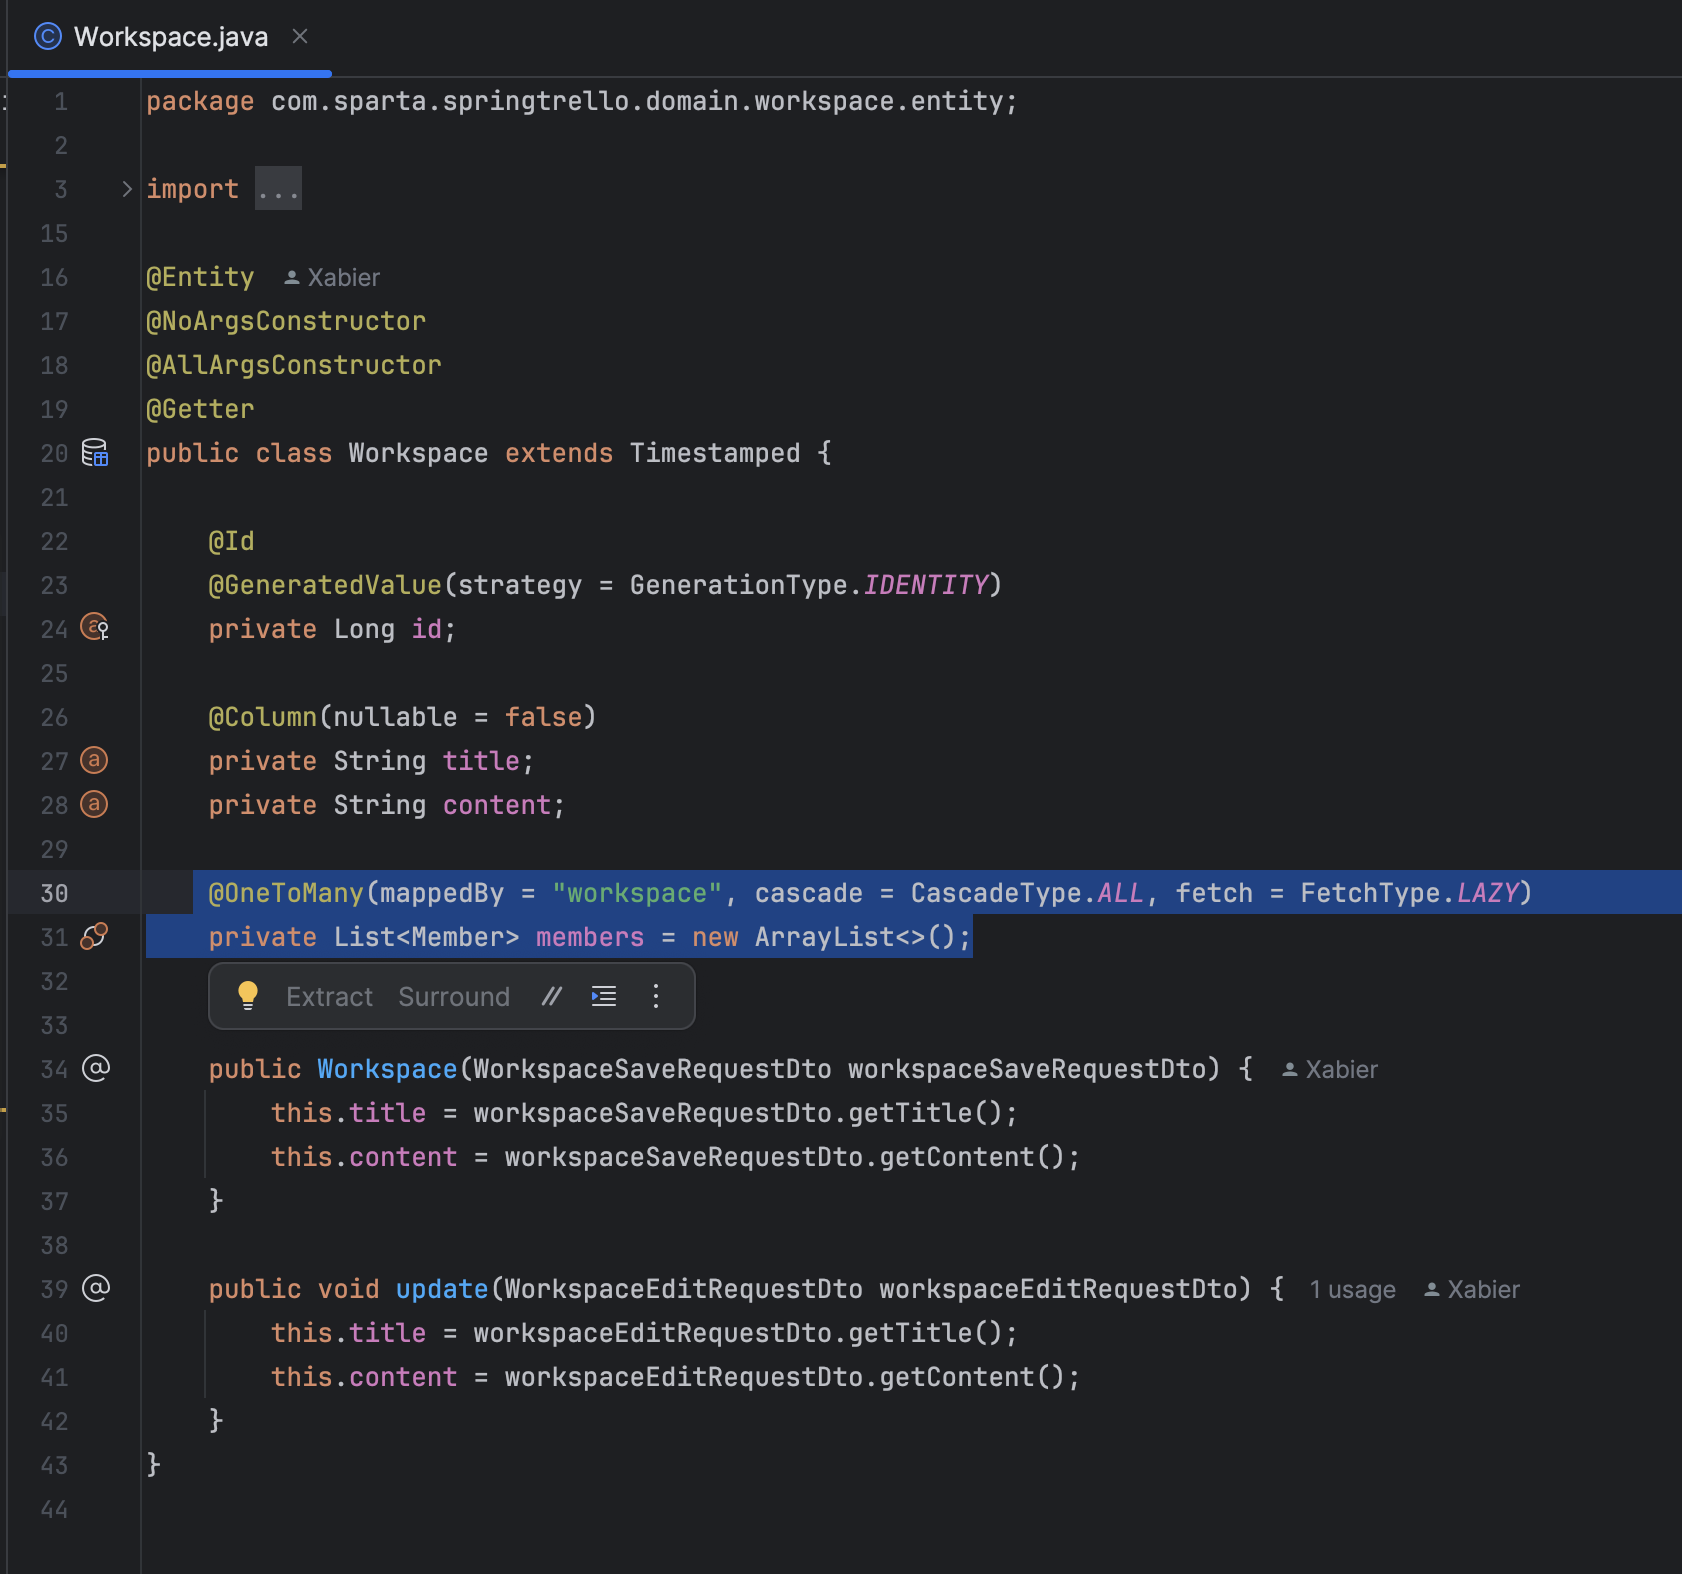Open the lightbulb intention actions
This screenshot has height=1574, width=1682.
248,996
